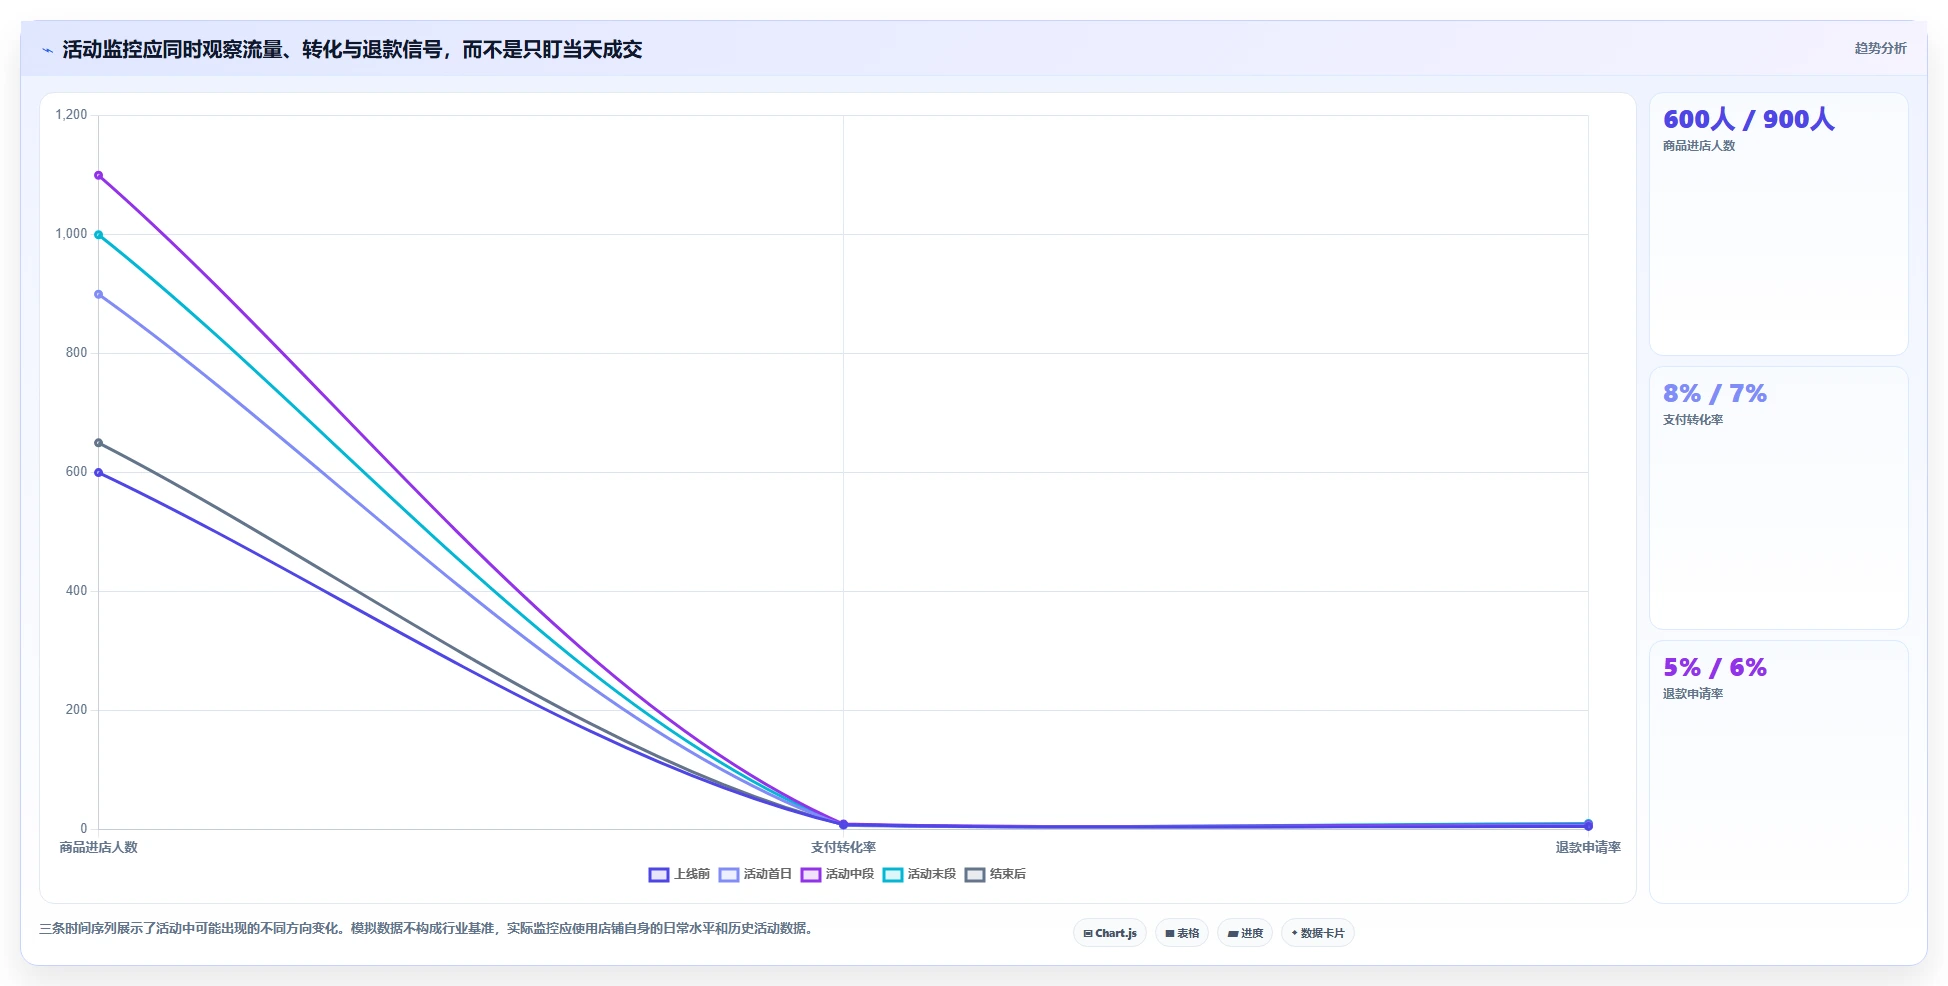Select the 5% / 6% stat card value
The image size is (1948, 986).
(x=1715, y=667)
